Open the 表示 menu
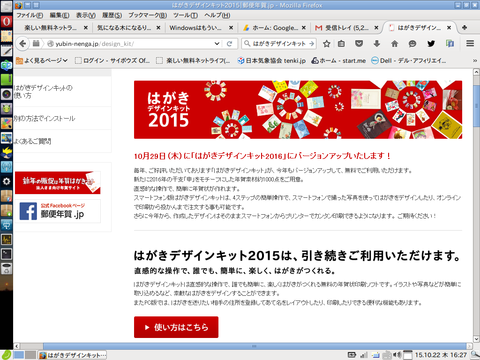This screenshot has width=480, height=360. click(x=86, y=15)
